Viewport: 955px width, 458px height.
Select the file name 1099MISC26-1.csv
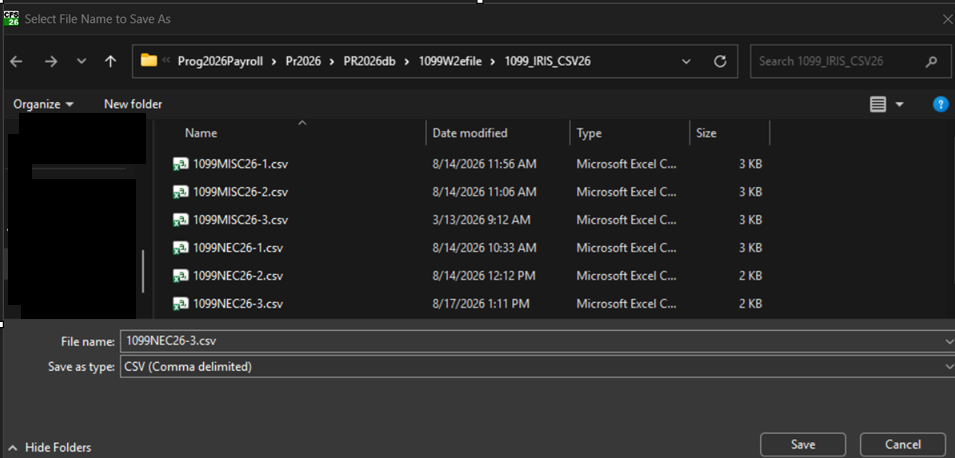click(240, 164)
